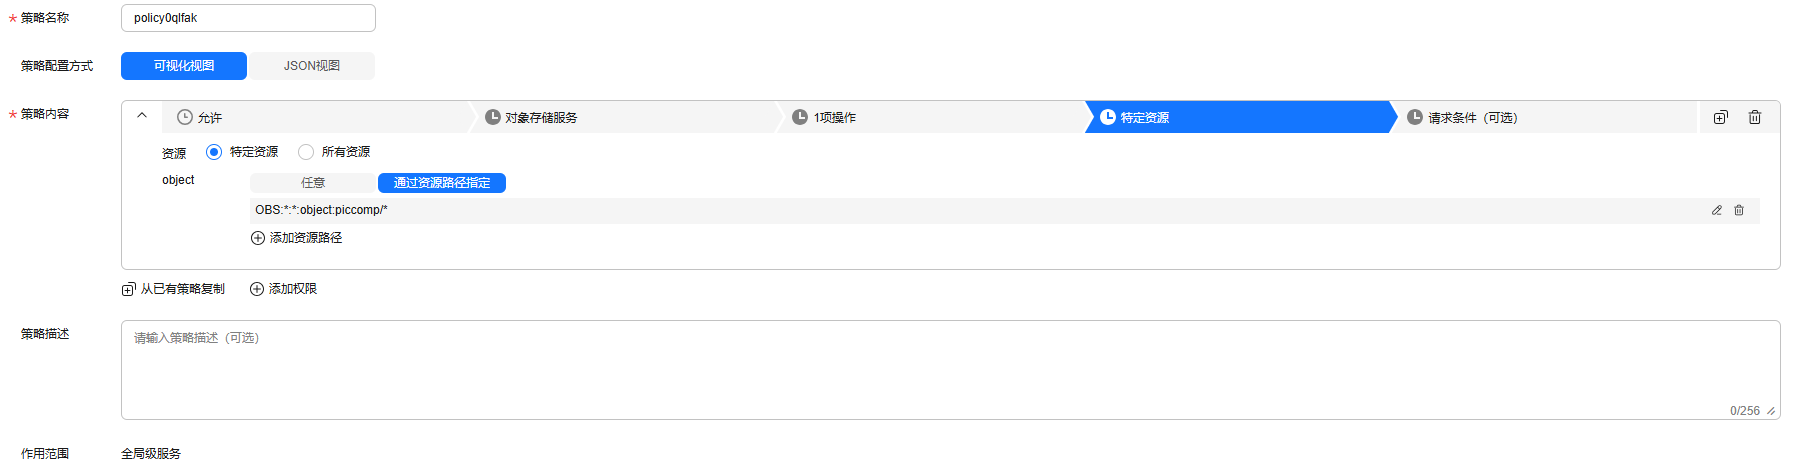Viewport: 1794px width, 470px height.
Task: Choose 通过资源路径指定 option
Action: (x=442, y=183)
